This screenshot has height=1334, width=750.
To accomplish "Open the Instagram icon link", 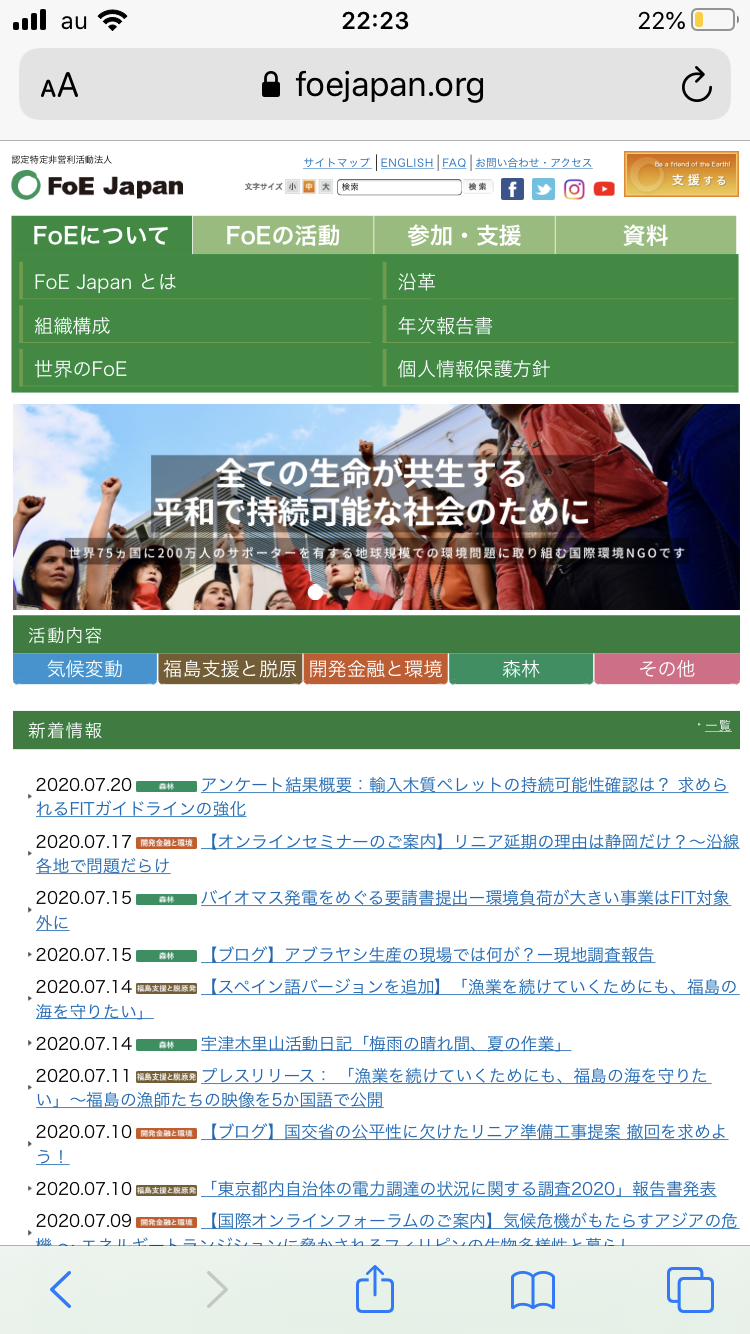I will tap(574, 189).
